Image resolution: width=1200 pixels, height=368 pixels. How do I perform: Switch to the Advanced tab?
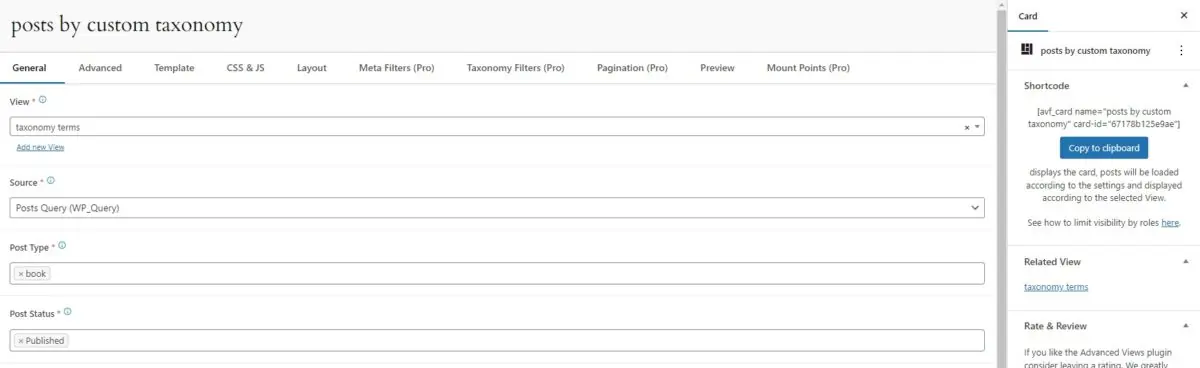(x=100, y=68)
